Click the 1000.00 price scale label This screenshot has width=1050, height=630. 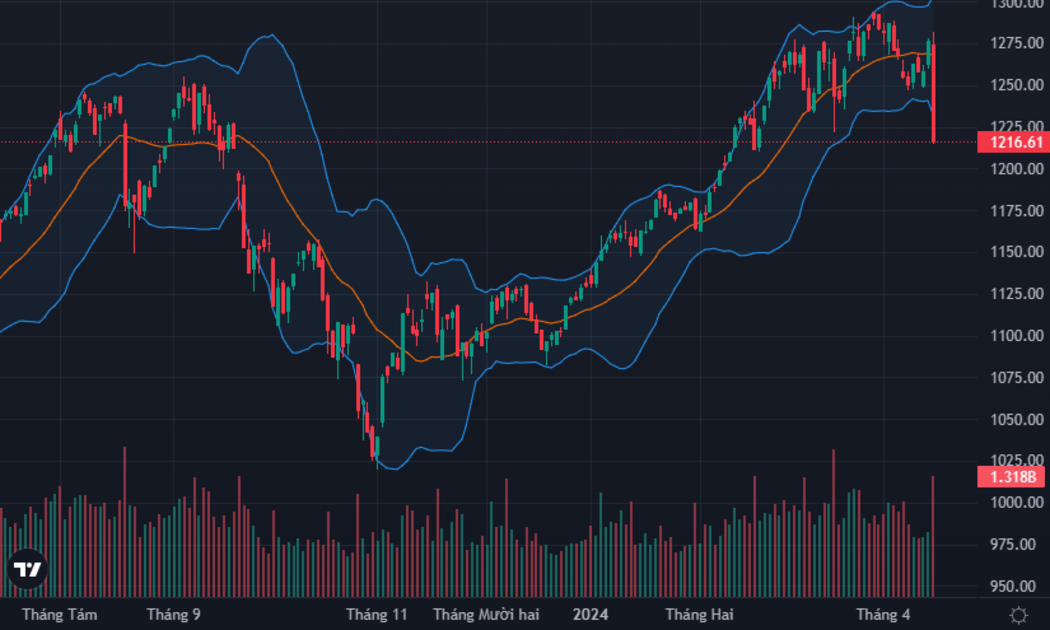(1017, 503)
